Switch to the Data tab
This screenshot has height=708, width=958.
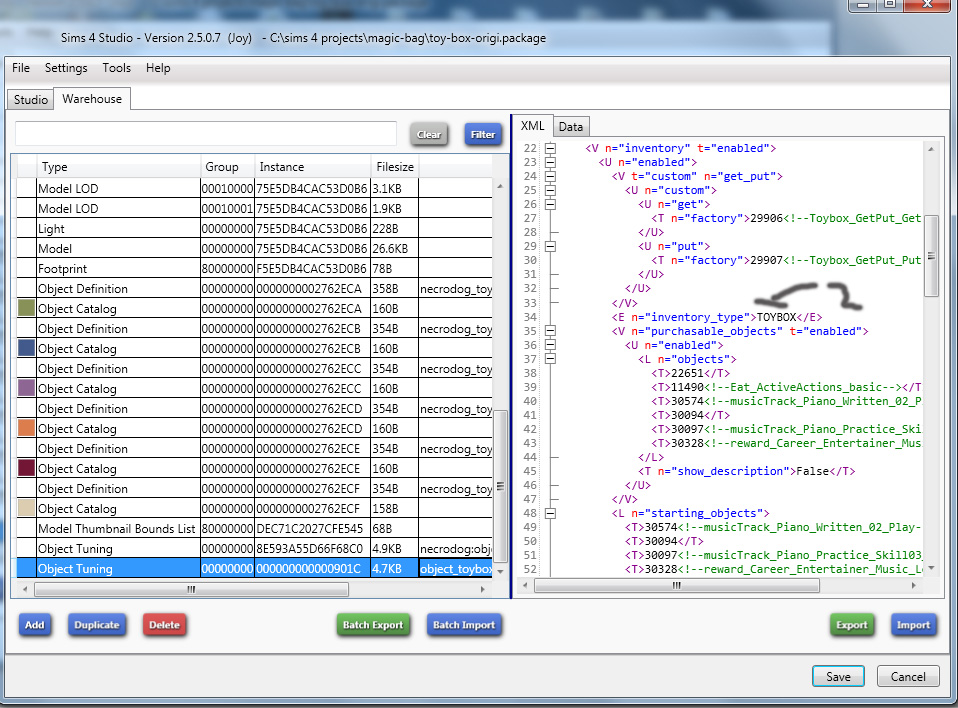571,126
